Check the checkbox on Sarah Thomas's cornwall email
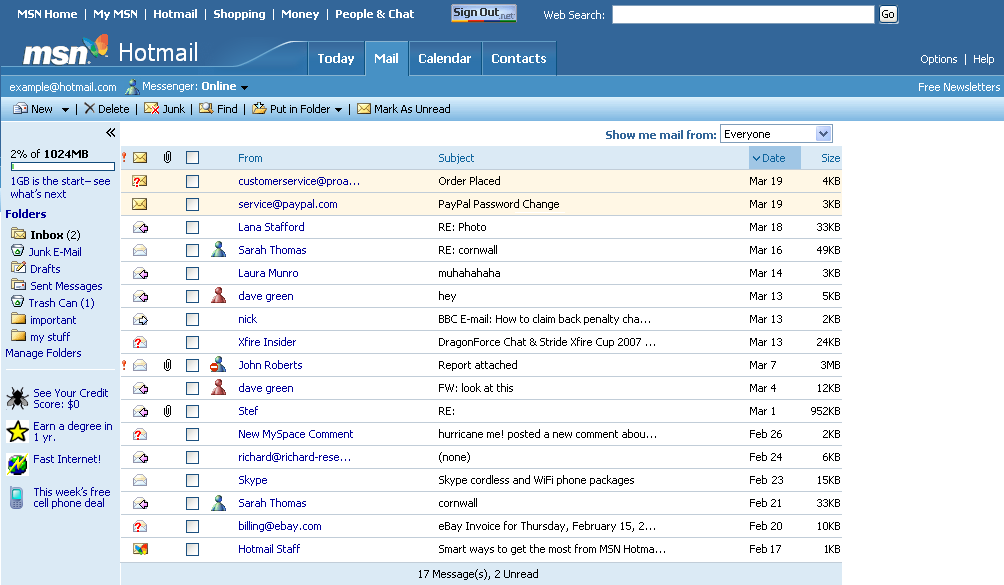 (192, 503)
